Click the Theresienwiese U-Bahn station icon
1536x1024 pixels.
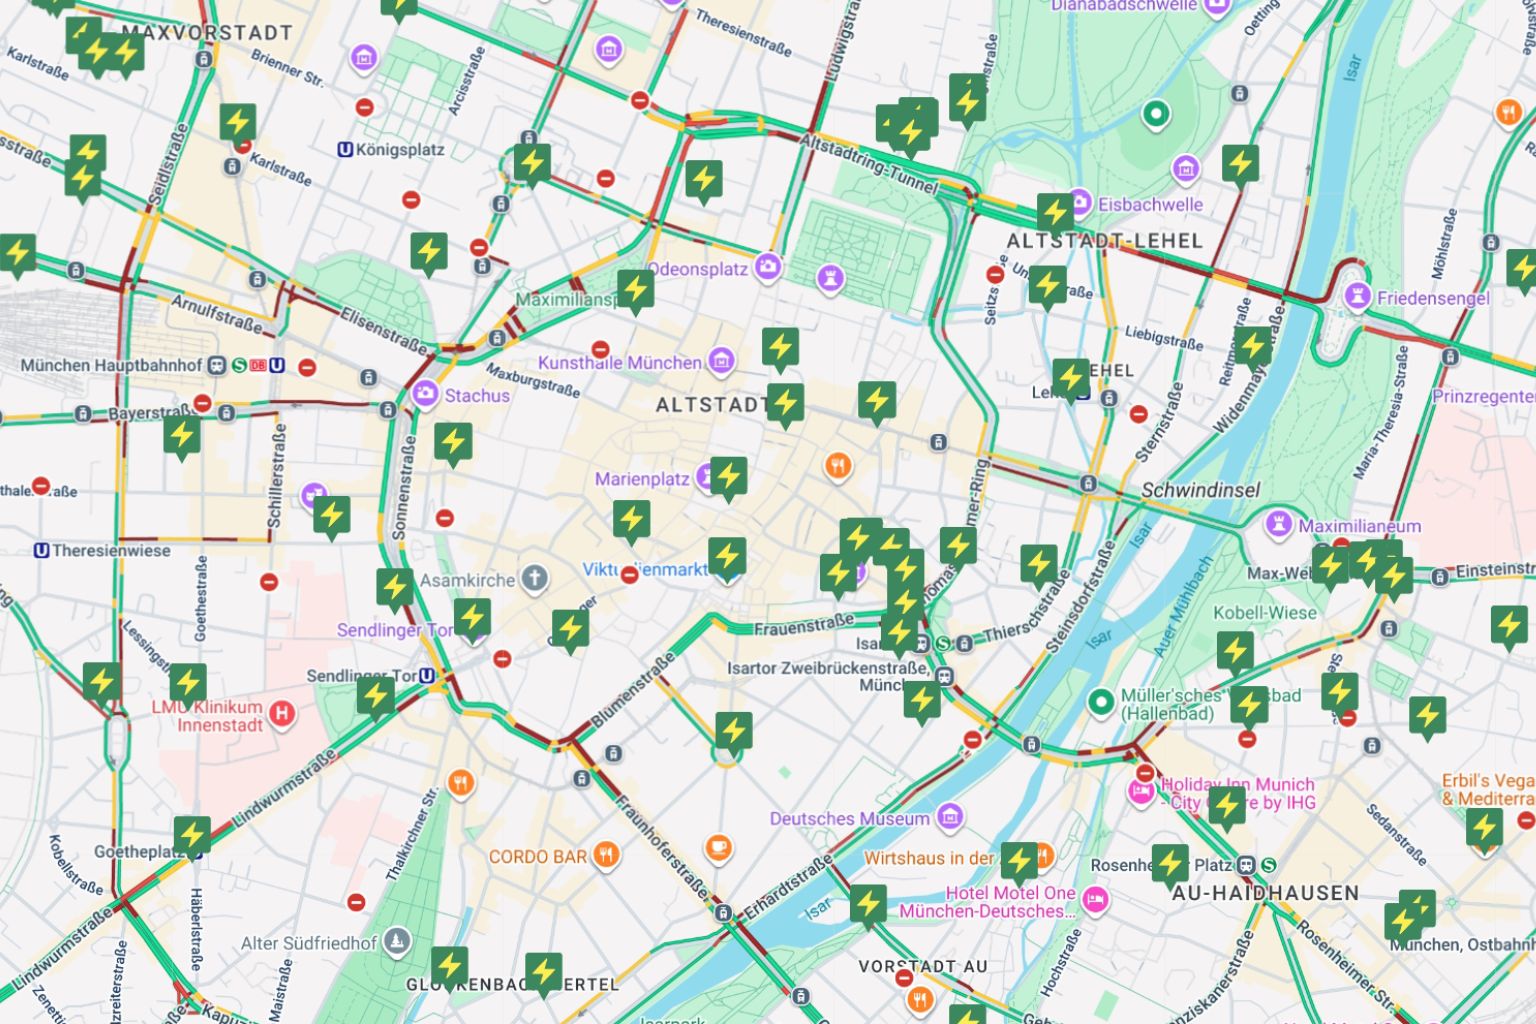[41, 551]
